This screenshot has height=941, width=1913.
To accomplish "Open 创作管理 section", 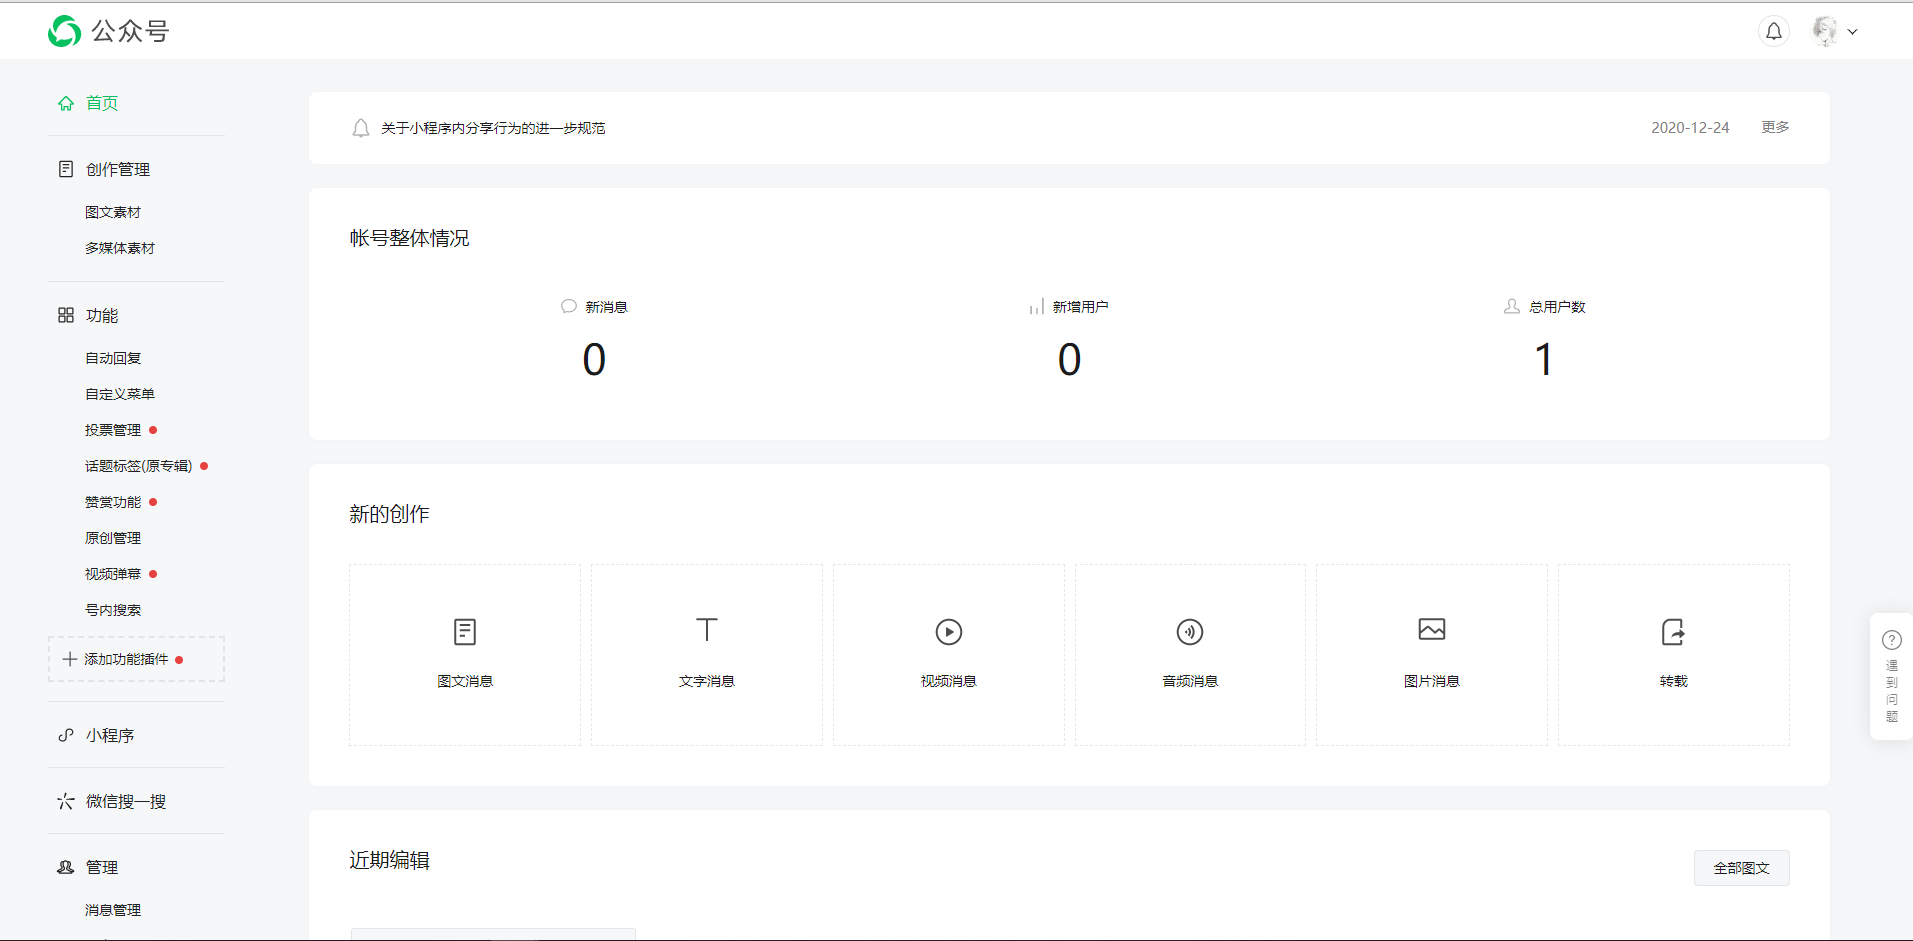I will [118, 169].
